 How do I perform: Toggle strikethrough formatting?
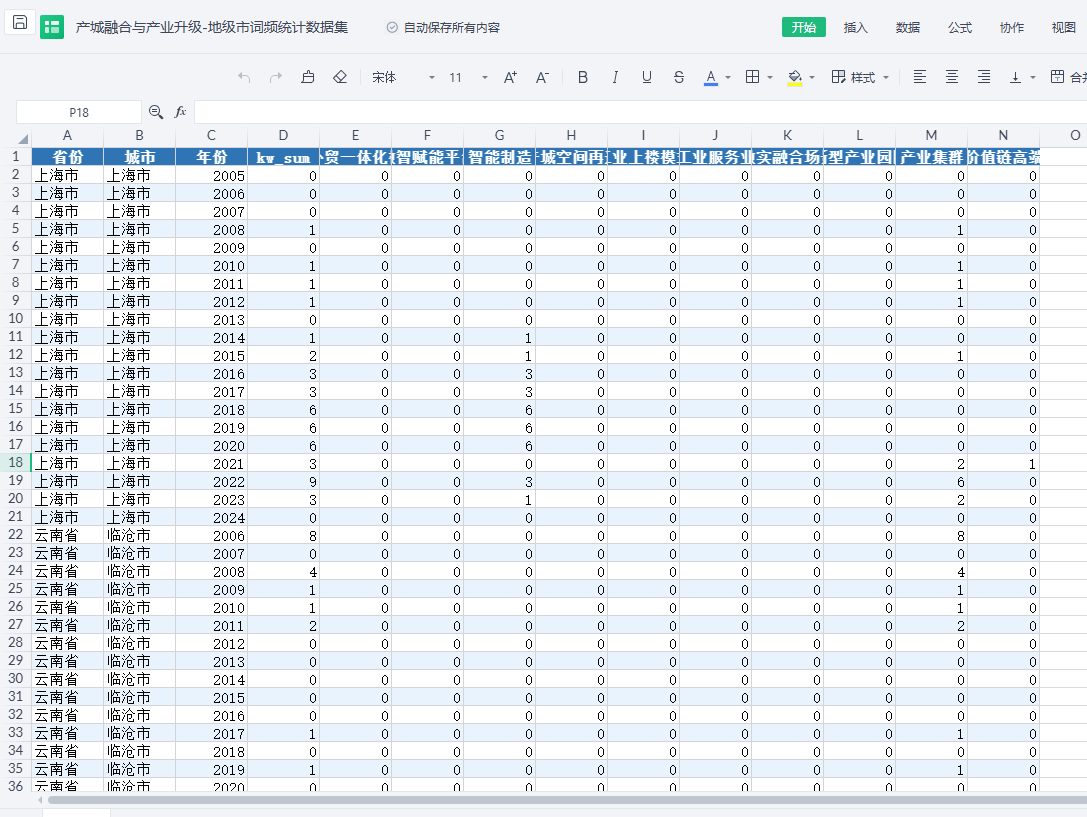(x=679, y=77)
